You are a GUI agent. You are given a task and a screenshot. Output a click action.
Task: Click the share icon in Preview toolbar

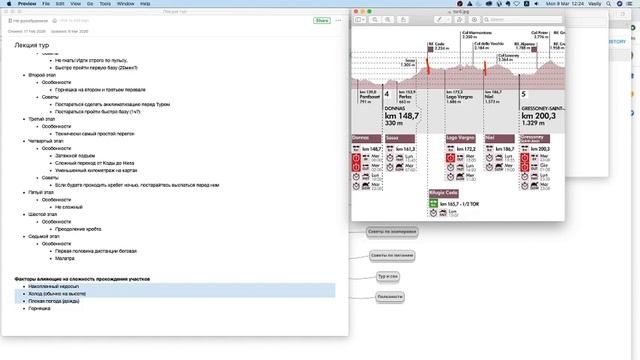point(403,20)
